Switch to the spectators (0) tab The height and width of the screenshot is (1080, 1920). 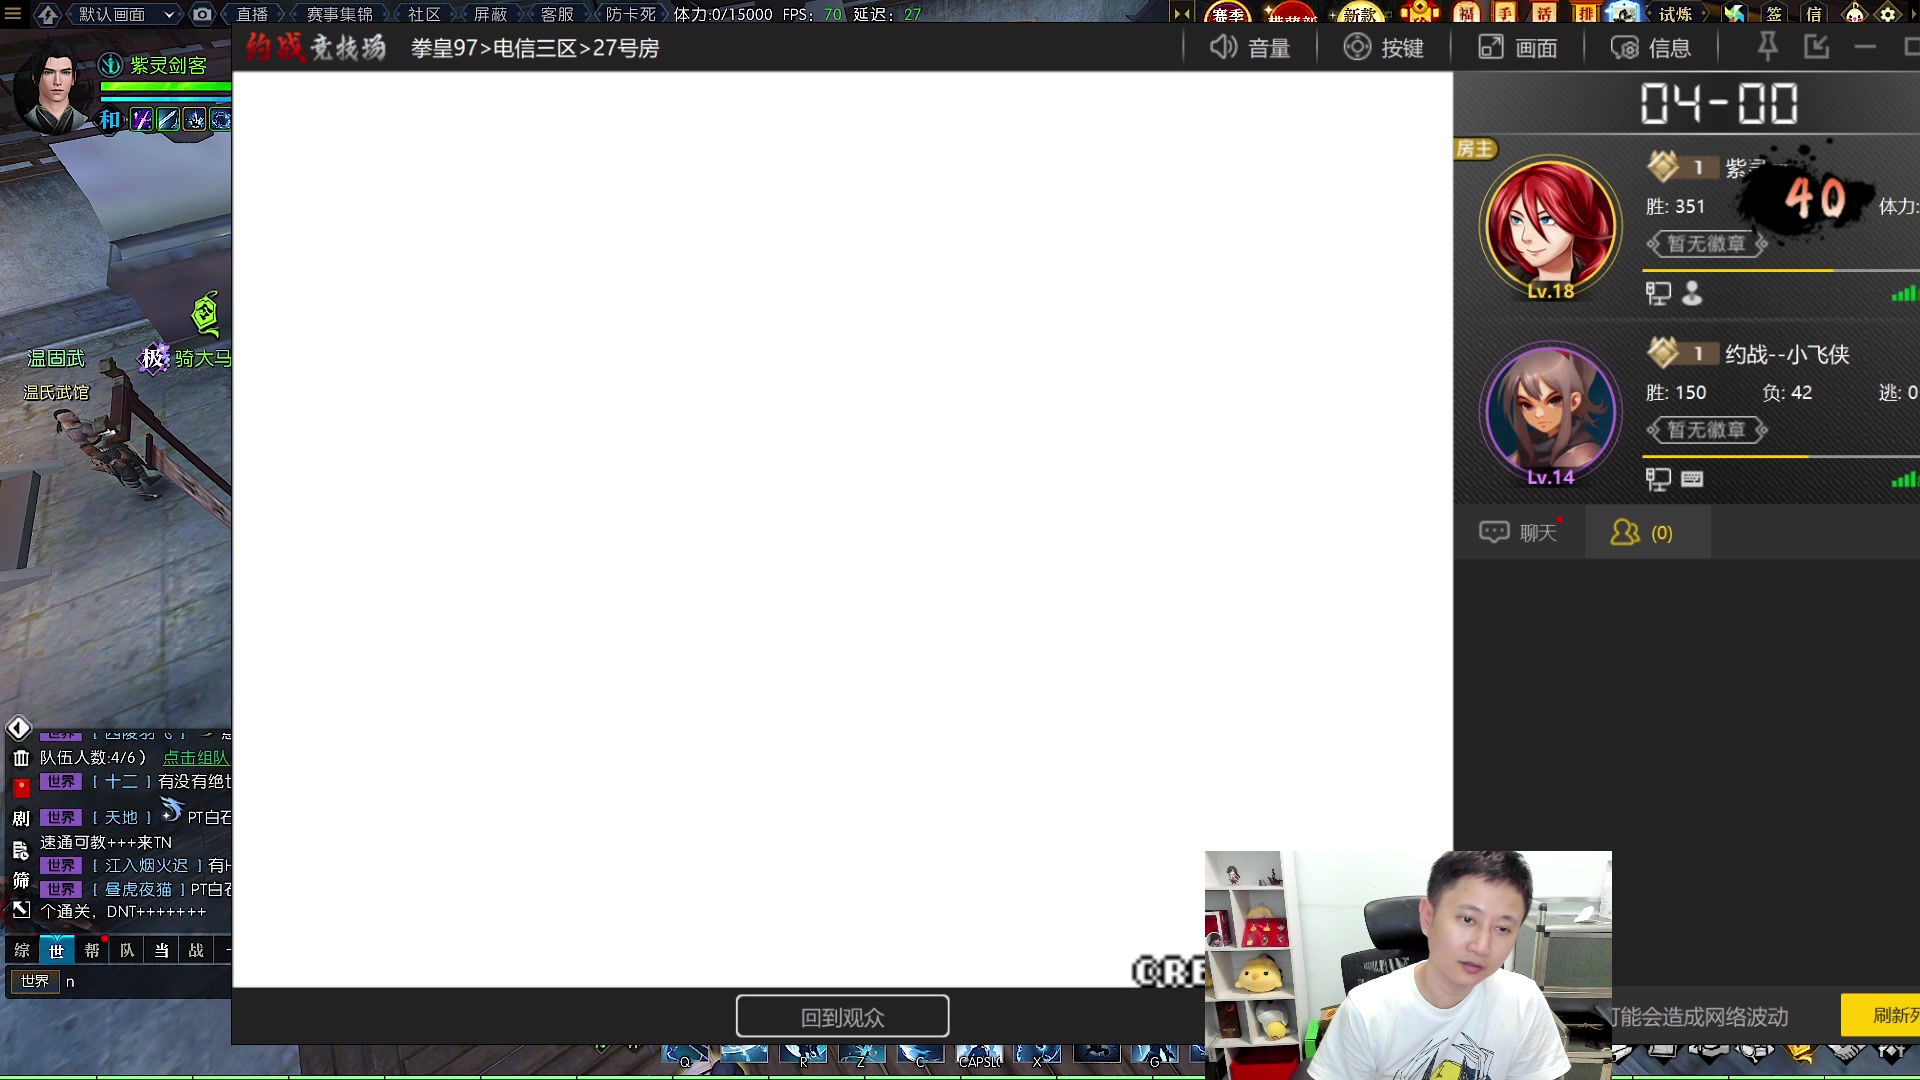click(x=1642, y=533)
